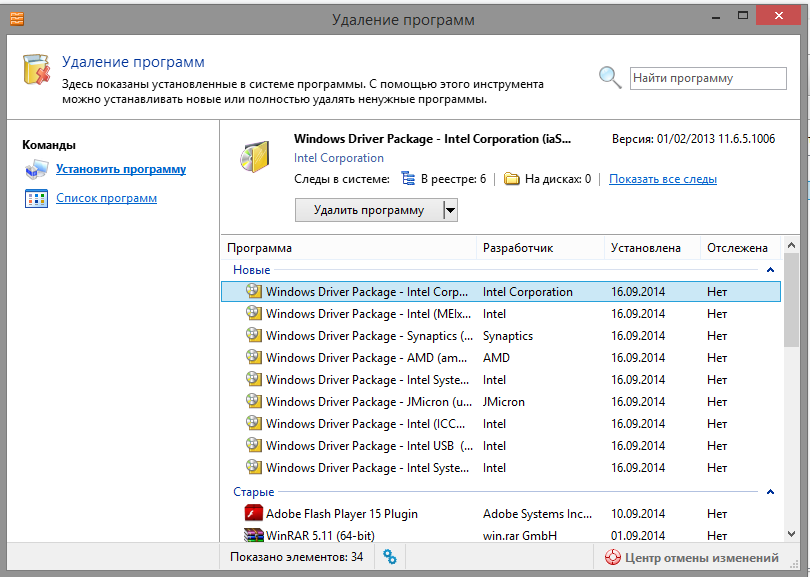This screenshot has height=577, width=810.
Task: Click the list scrollbar down arrow
Action: [x=791, y=534]
